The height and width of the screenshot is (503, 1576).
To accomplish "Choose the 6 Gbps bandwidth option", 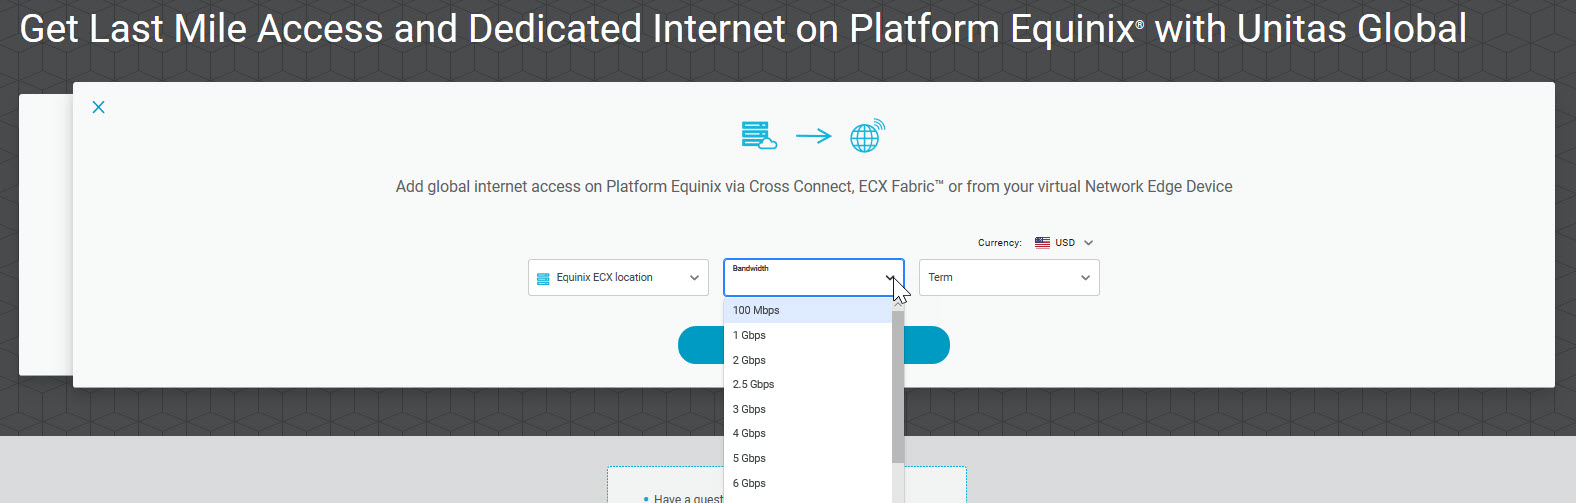I will pos(808,483).
